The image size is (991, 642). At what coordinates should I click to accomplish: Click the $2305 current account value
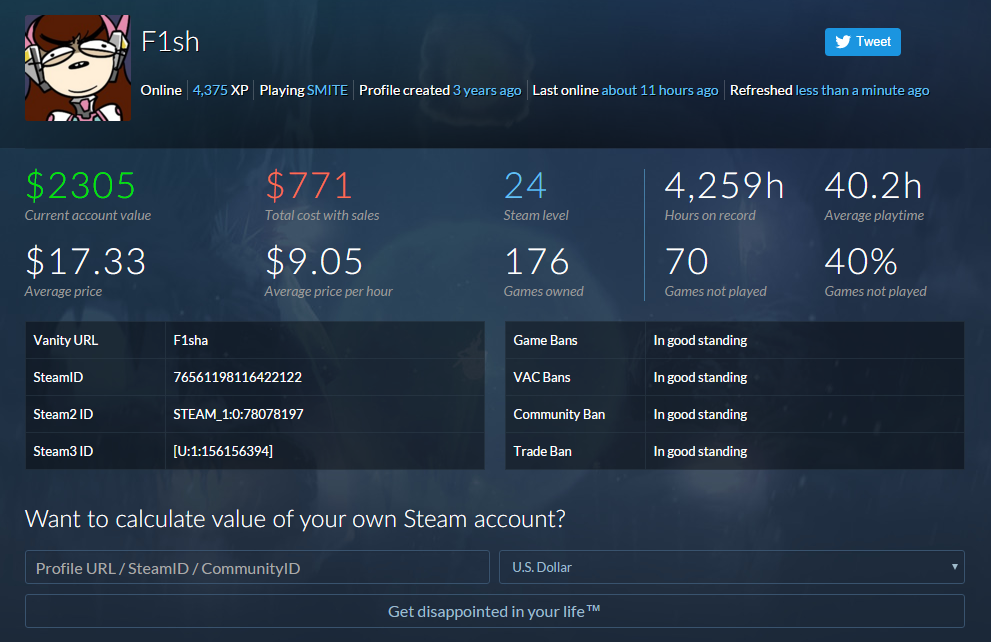pos(80,186)
